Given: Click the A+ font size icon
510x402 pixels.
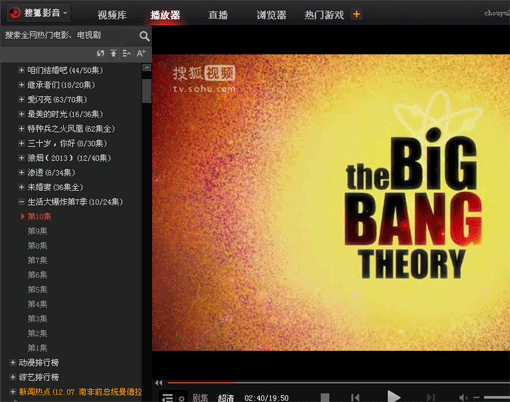Looking at the screenshot, I should click(x=141, y=53).
